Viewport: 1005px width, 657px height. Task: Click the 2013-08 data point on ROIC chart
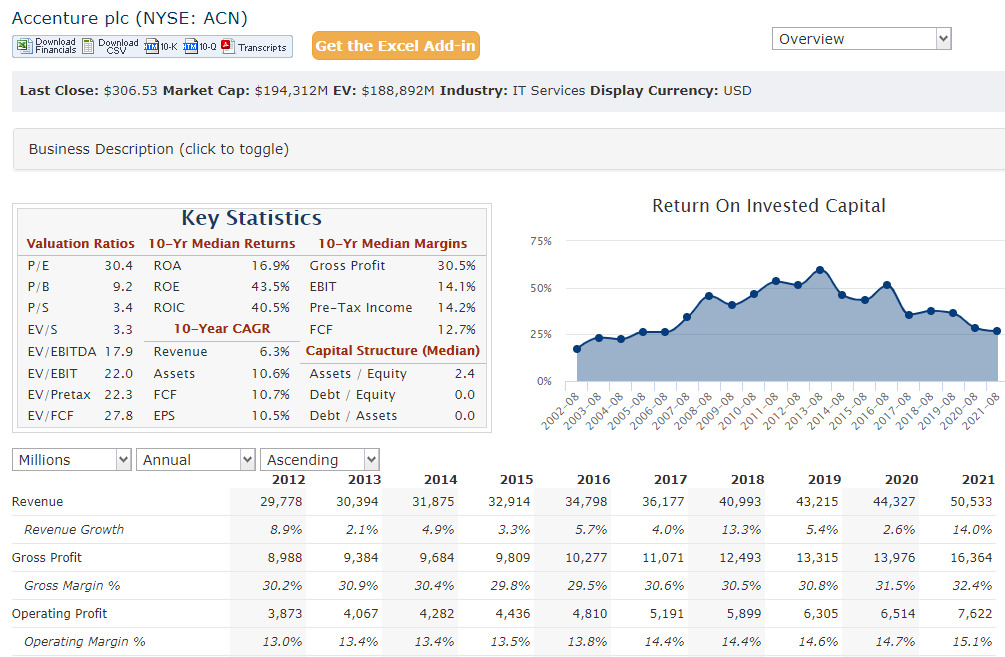click(x=820, y=270)
